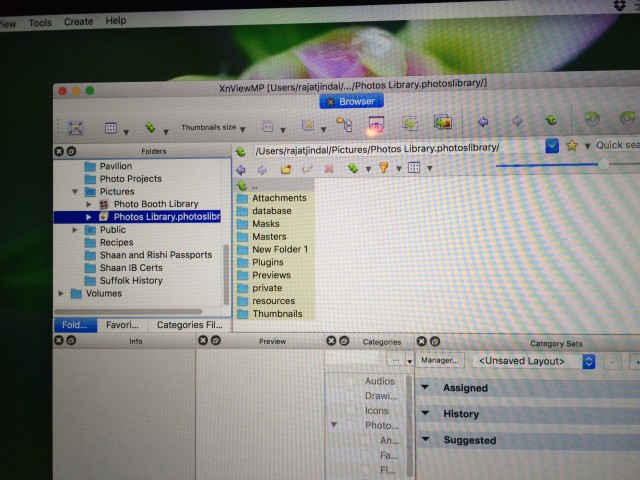The height and width of the screenshot is (480, 640).
Task: Open the Thumbnails size dropdown
Action: pos(213,128)
